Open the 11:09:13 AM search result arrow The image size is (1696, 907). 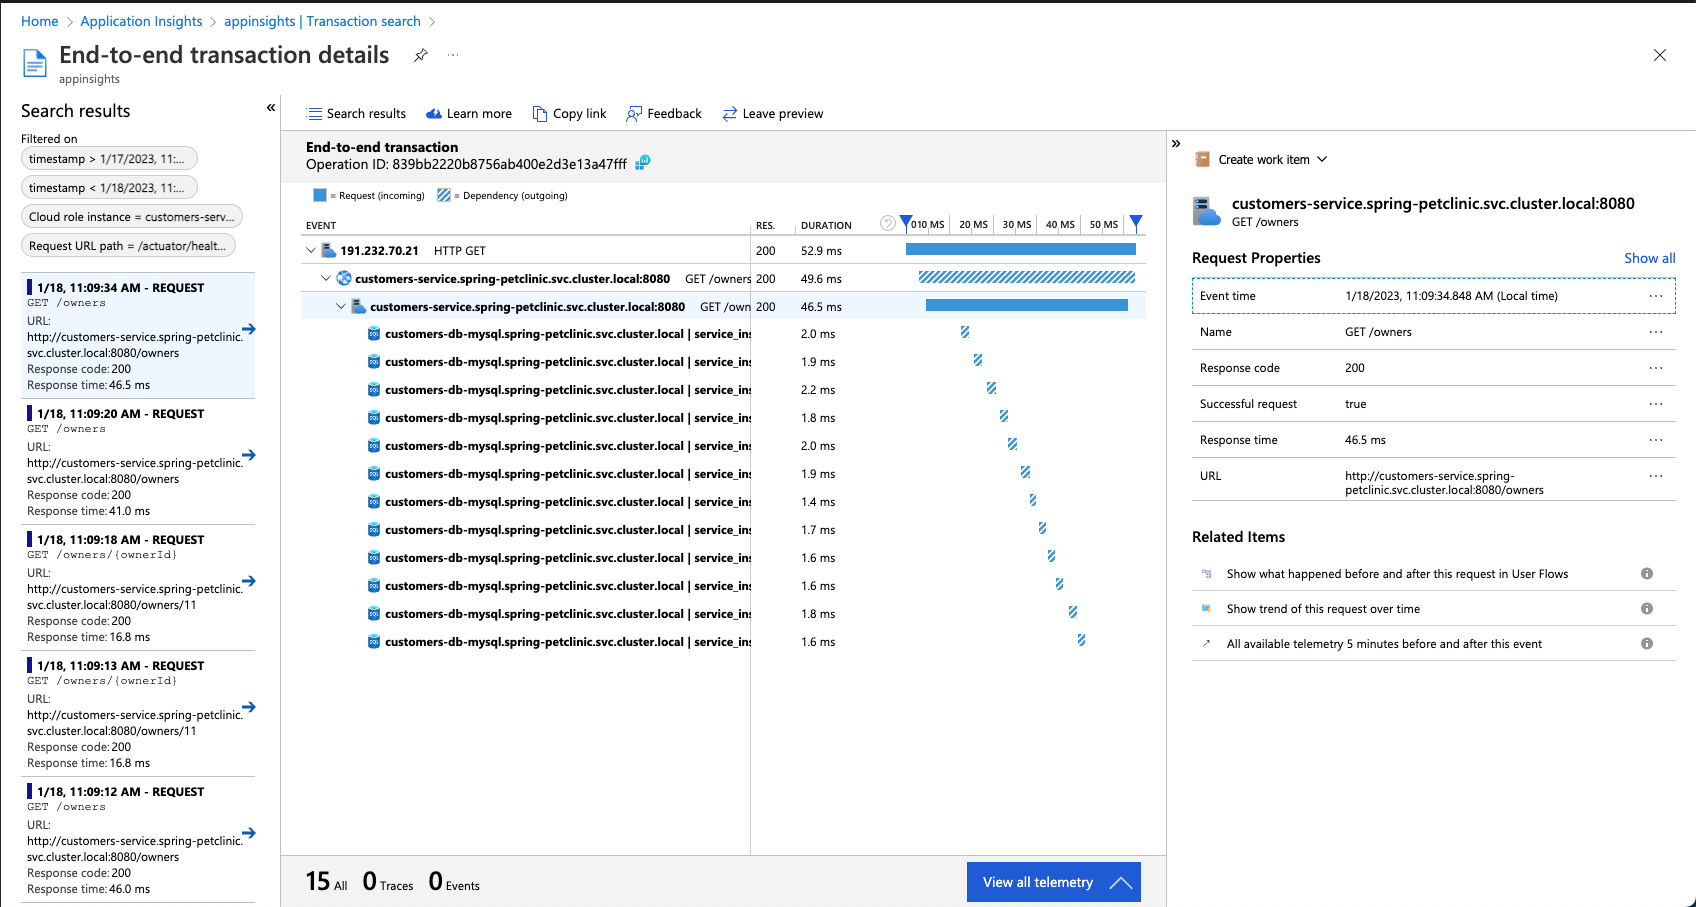tap(249, 707)
